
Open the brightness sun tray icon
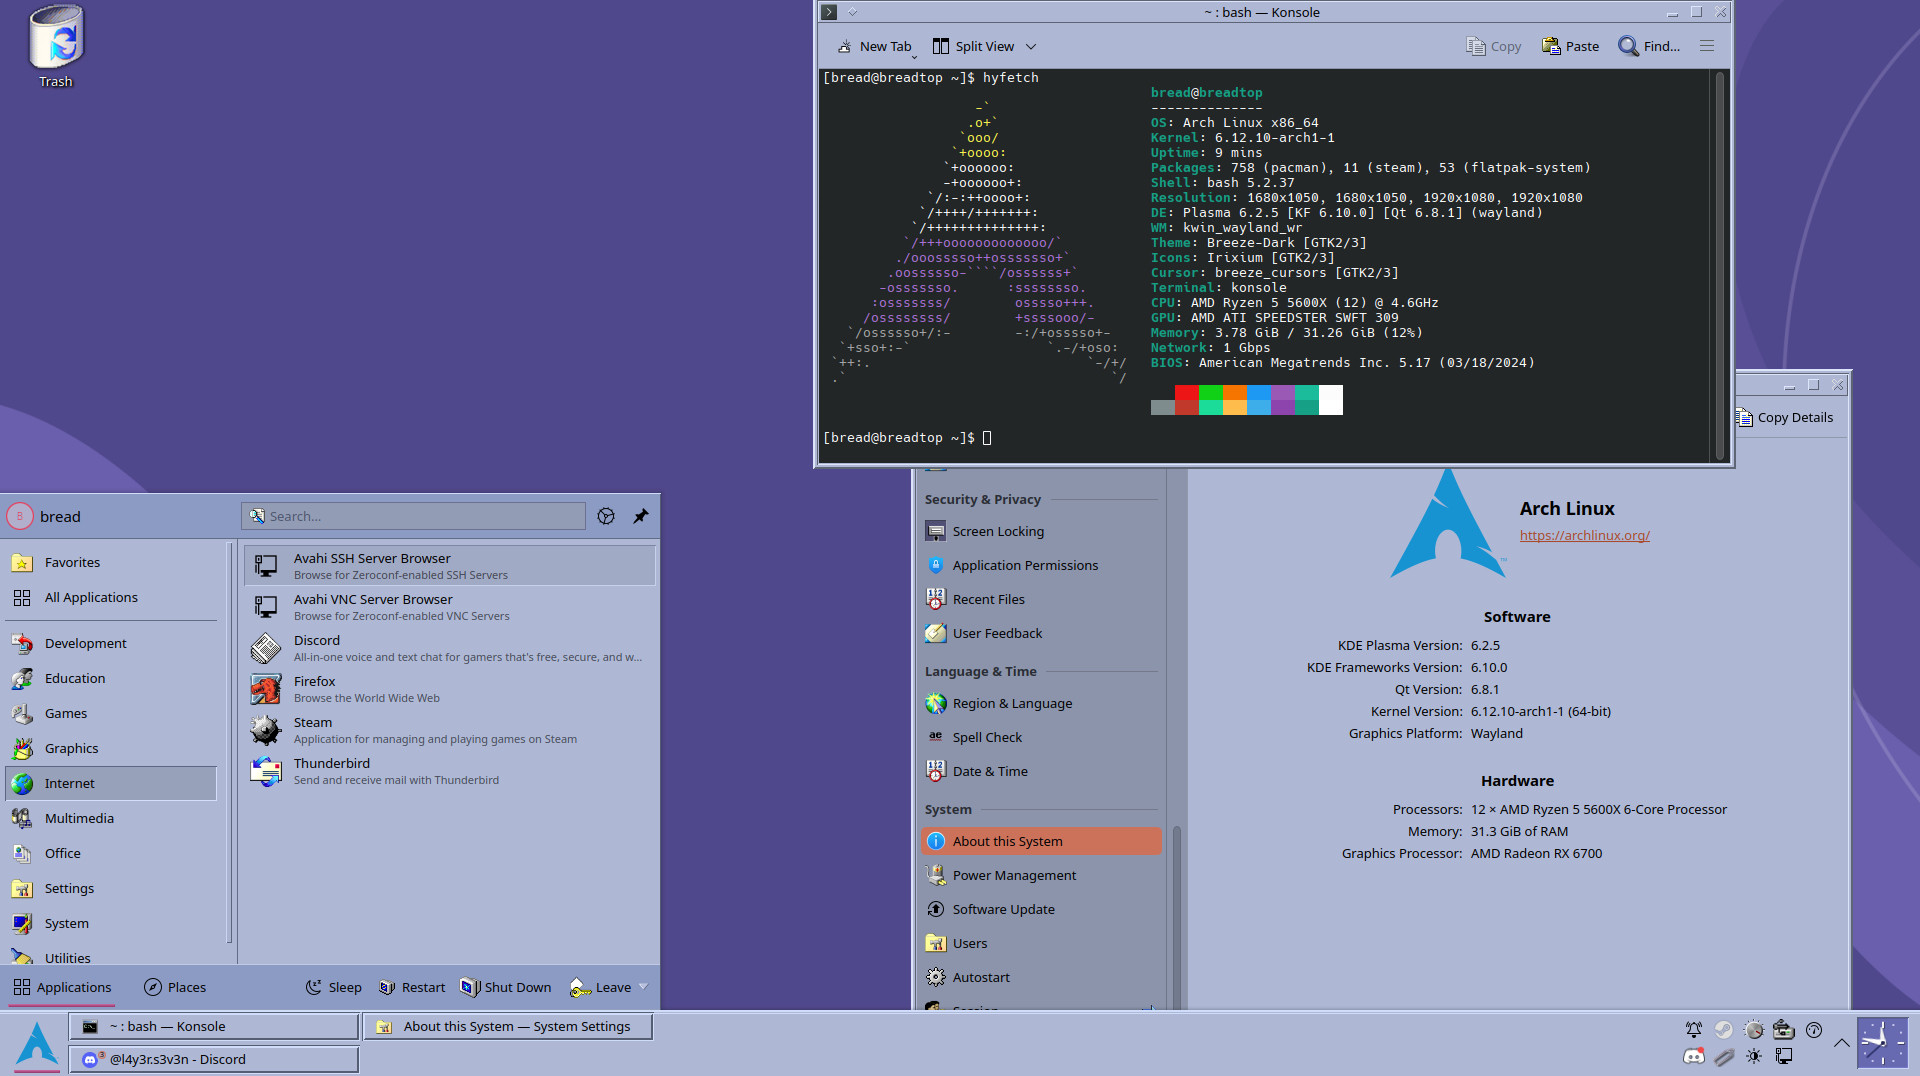[1754, 1056]
